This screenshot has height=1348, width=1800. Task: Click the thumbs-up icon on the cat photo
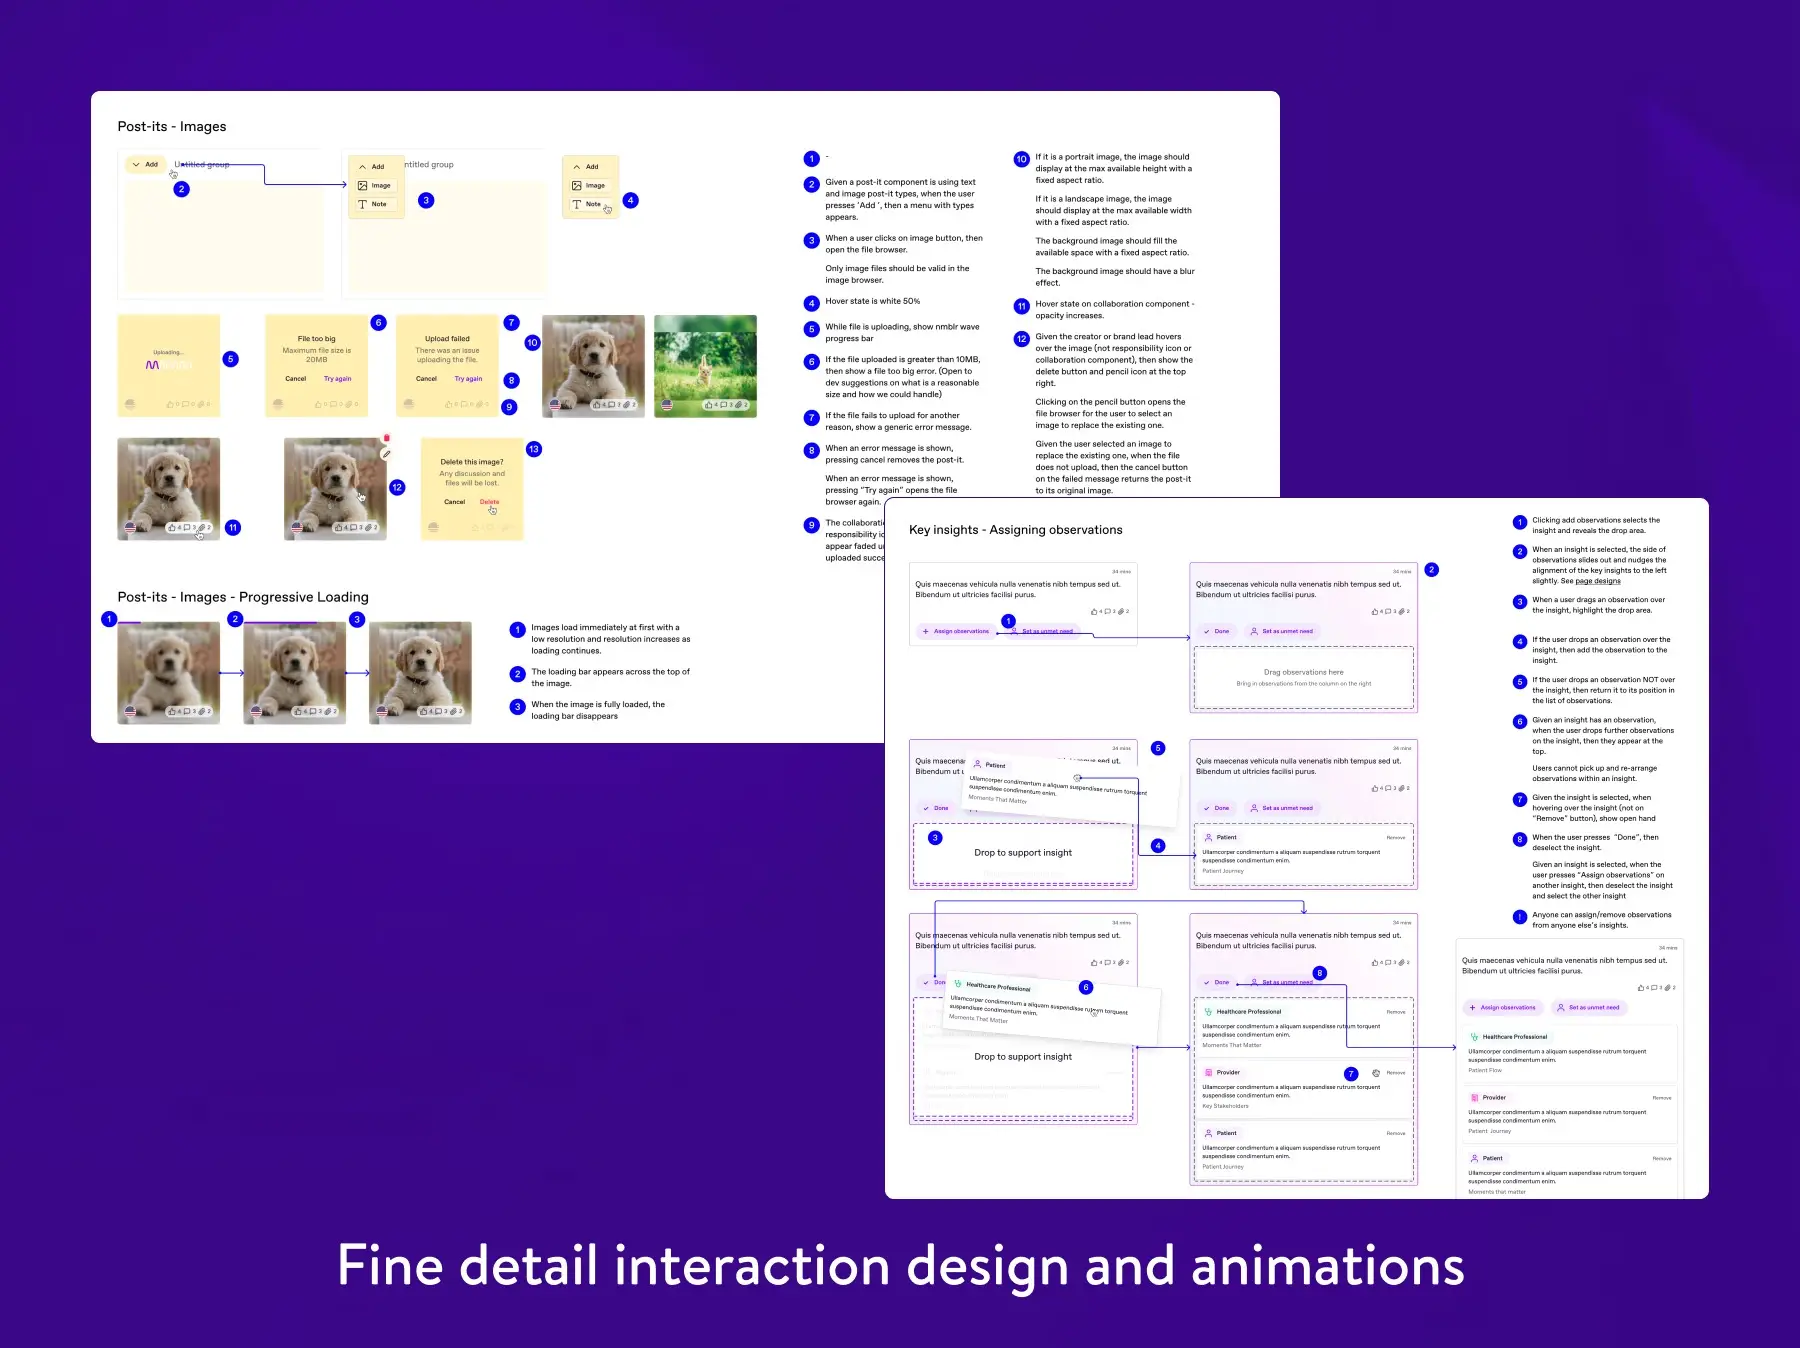point(709,405)
